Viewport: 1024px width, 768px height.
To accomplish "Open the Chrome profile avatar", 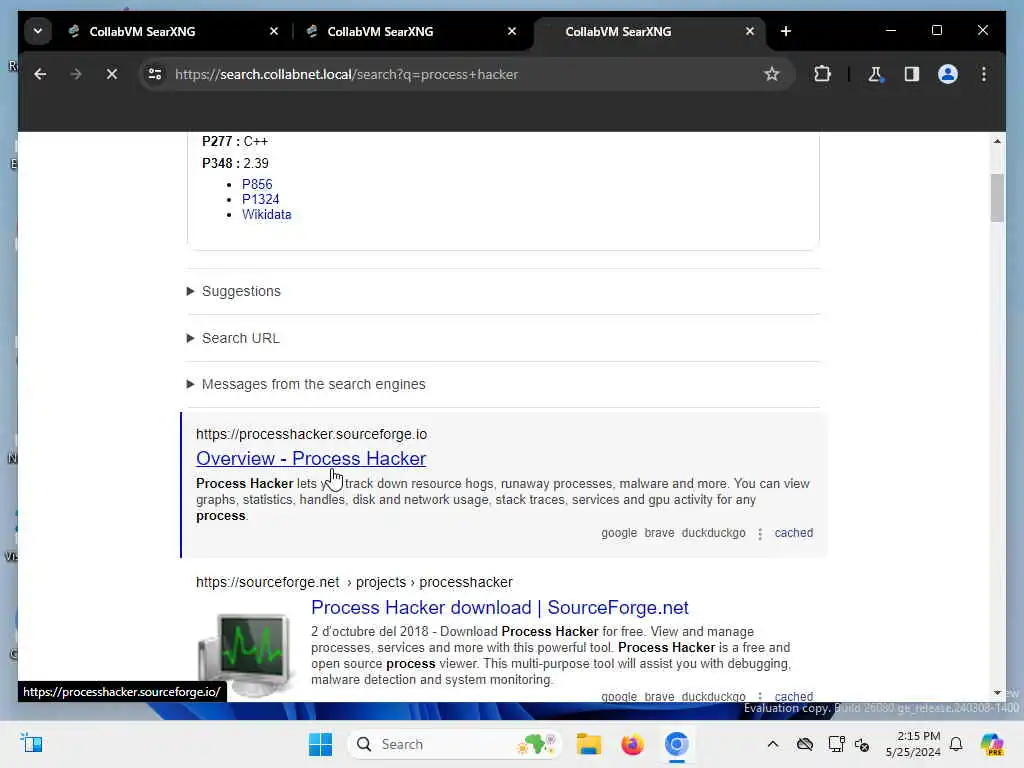I will (948, 74).
